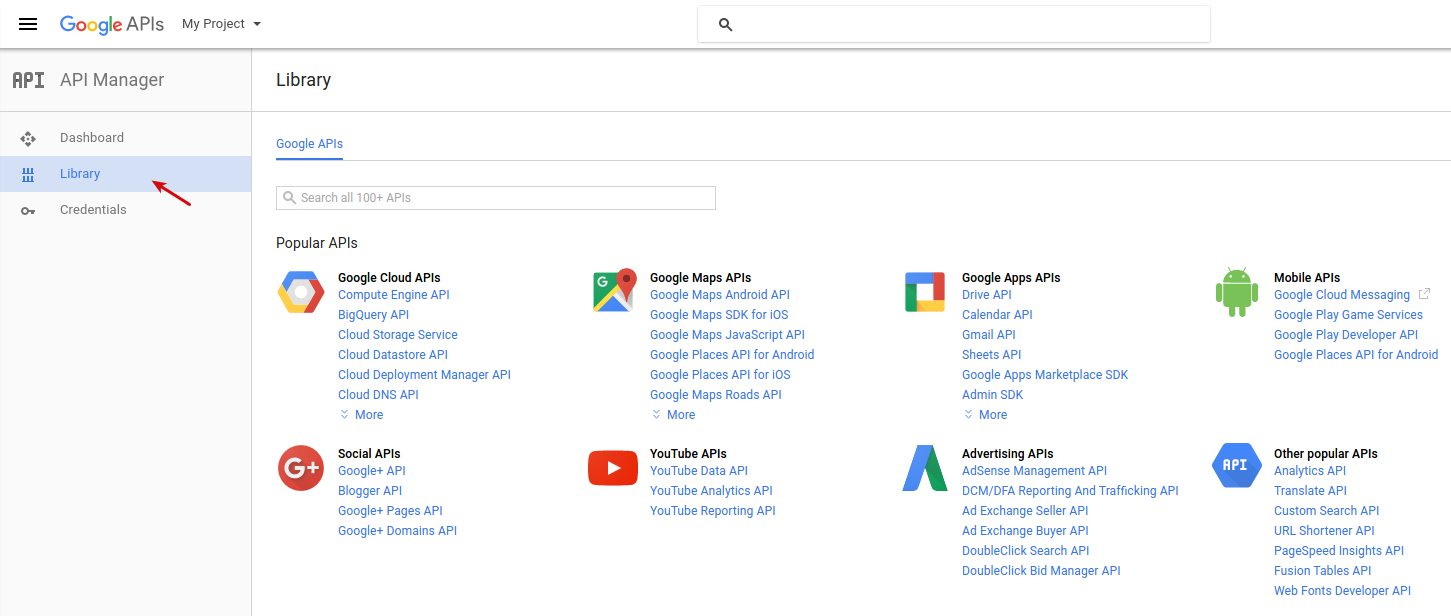Open the Gmail API link
Screen dimensions: 1451x616
click(x=989, y=335)
